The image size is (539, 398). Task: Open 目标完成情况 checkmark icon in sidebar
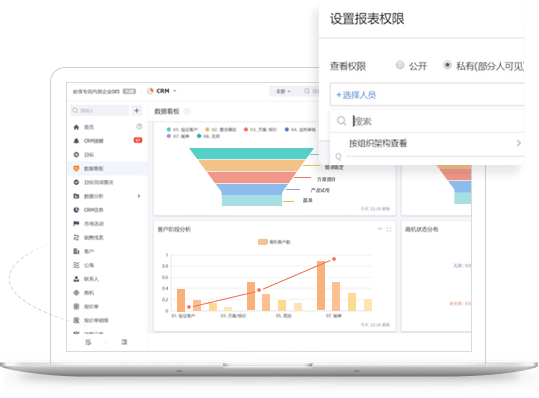tap(76, 182)
